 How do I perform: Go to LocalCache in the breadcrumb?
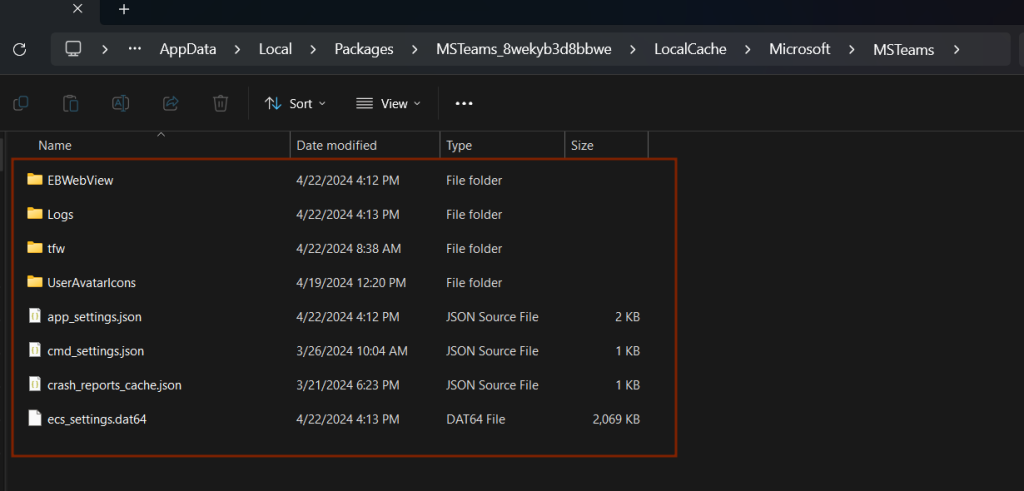tap(690, 49)
